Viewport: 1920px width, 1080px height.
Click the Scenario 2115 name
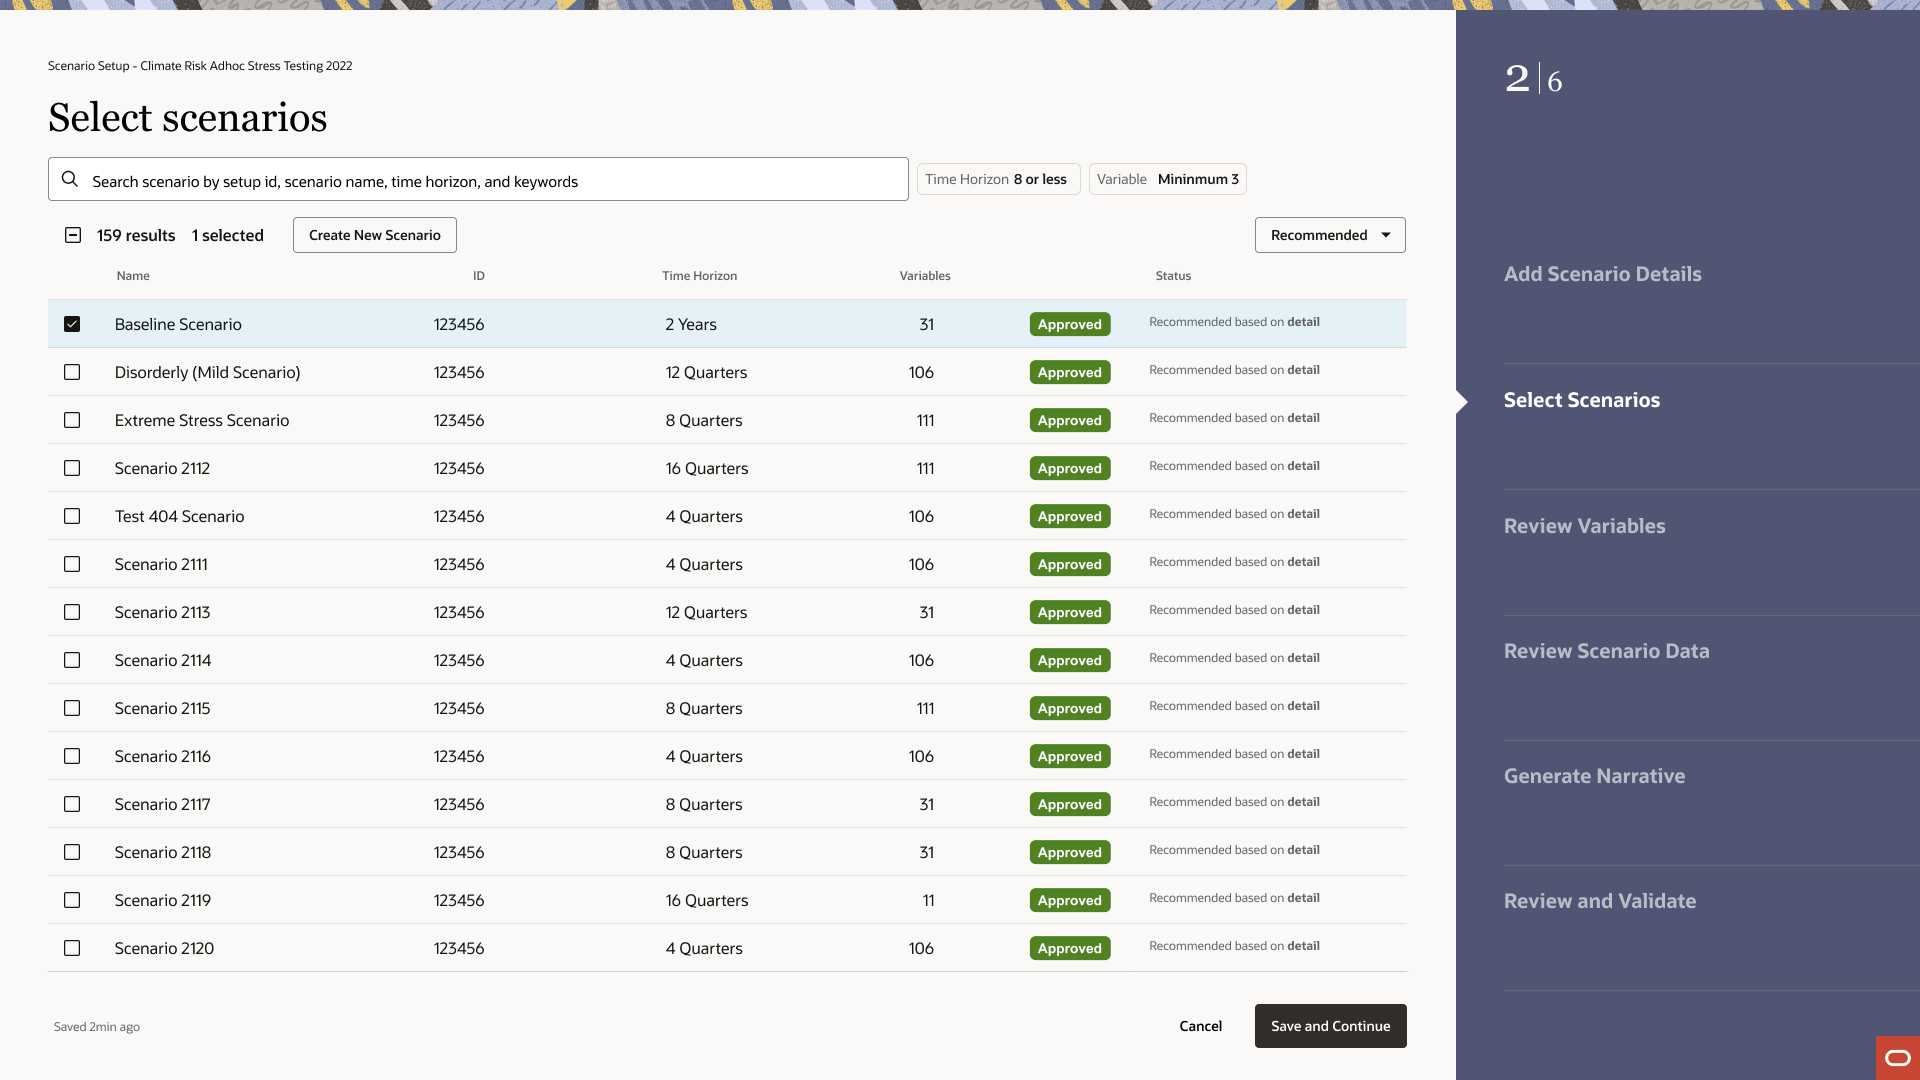[162, 708]
